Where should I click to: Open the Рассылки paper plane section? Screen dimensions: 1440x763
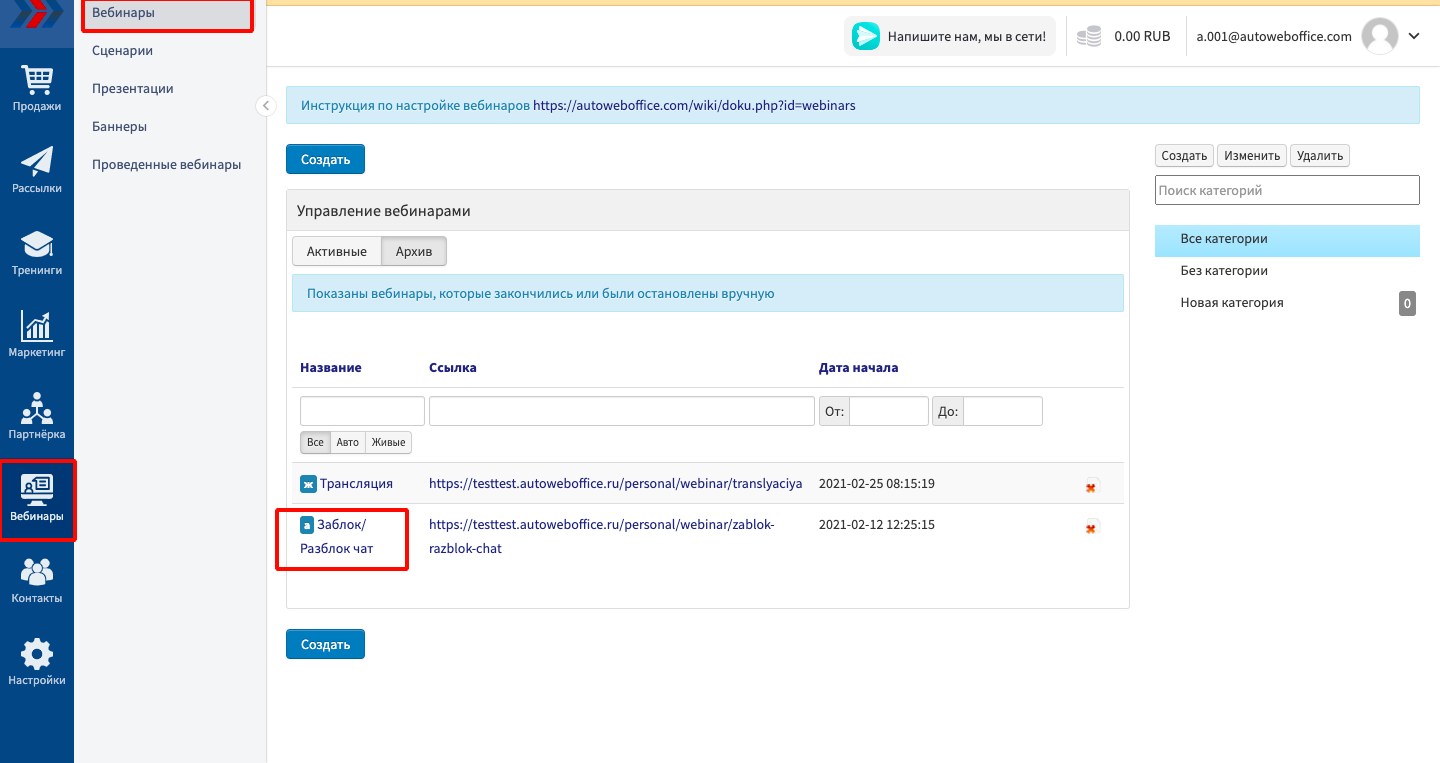[x=37, y=170]
